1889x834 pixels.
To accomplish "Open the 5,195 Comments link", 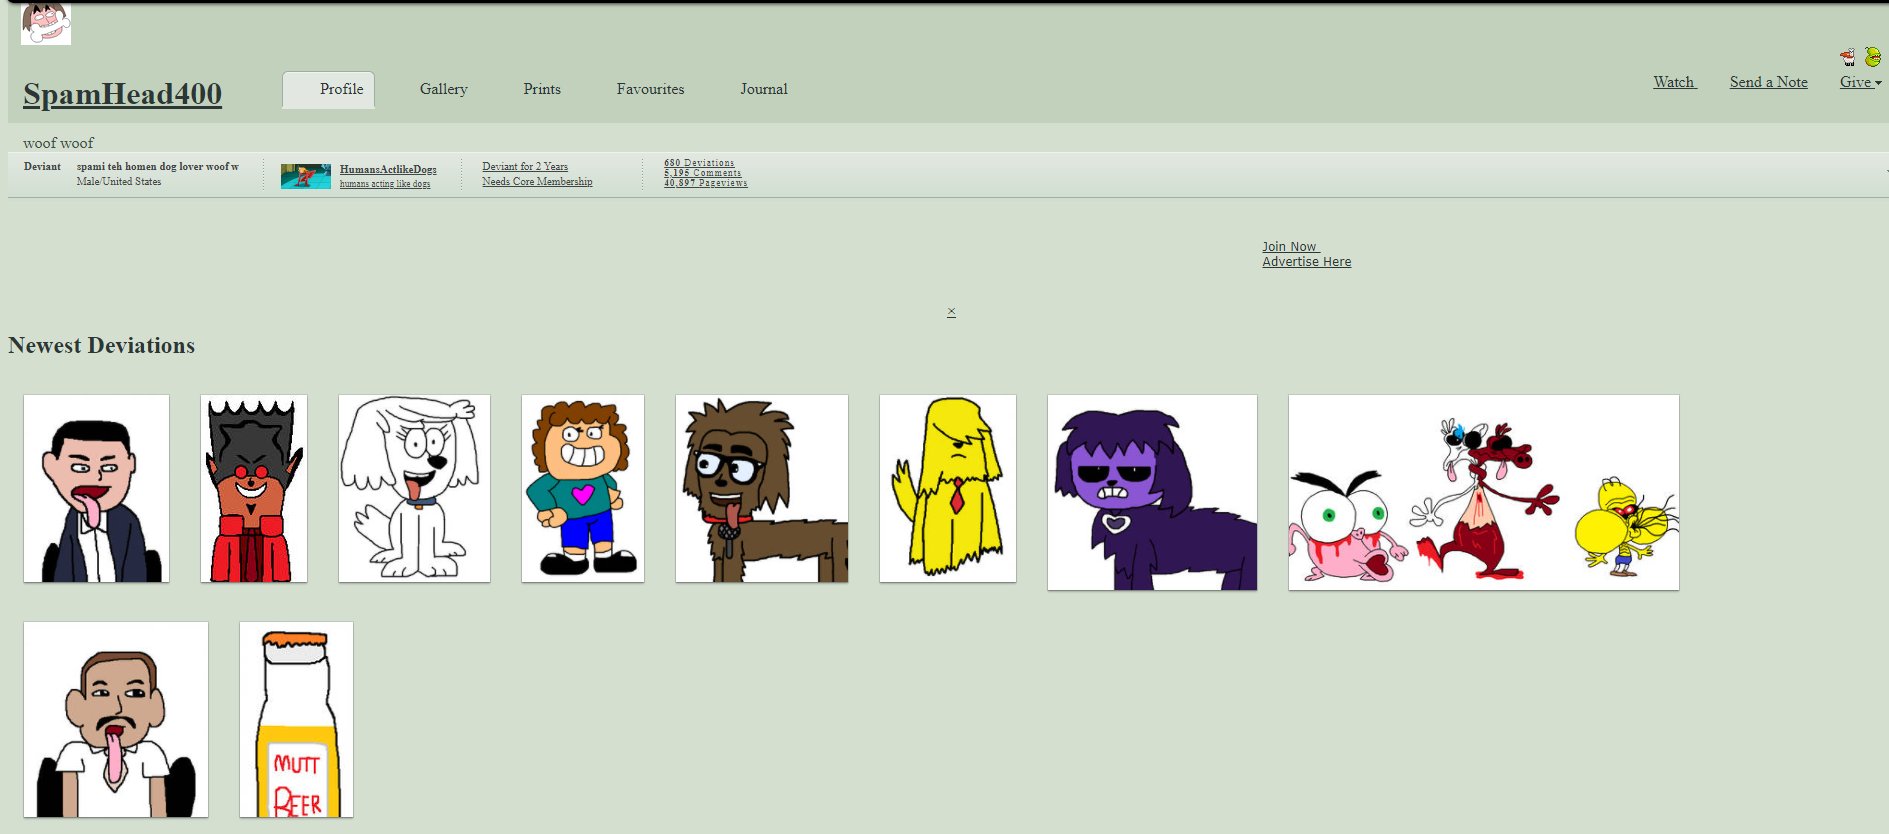I will click(x=703, y=173).
